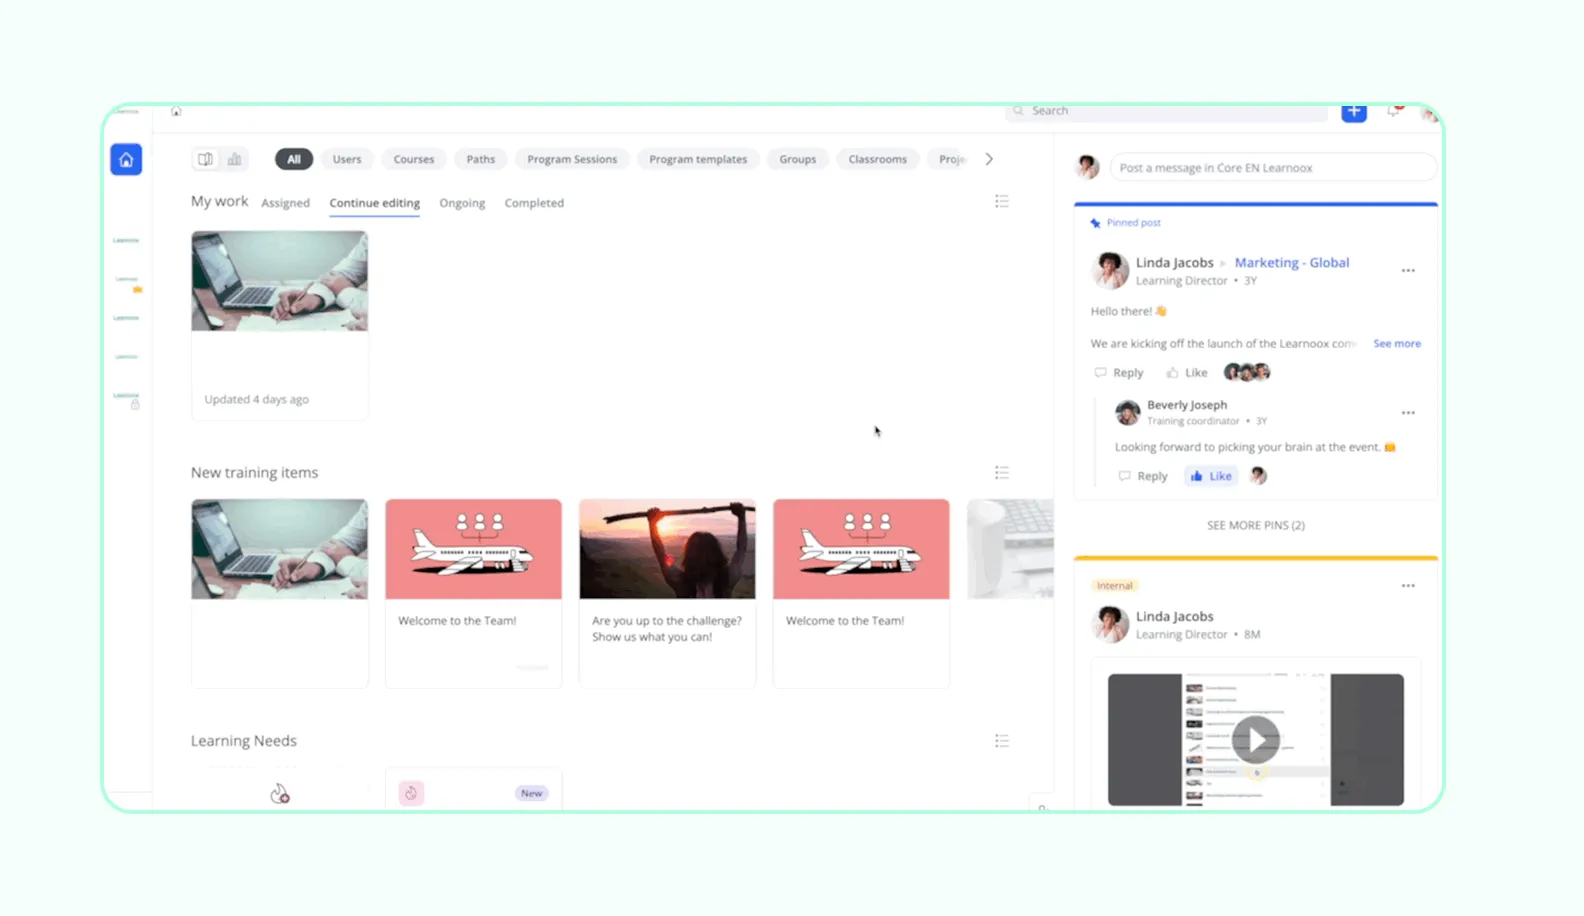1584x916 pixels.
Task: View avatars of people who liked the pinned post
Action: point(1247,372)
